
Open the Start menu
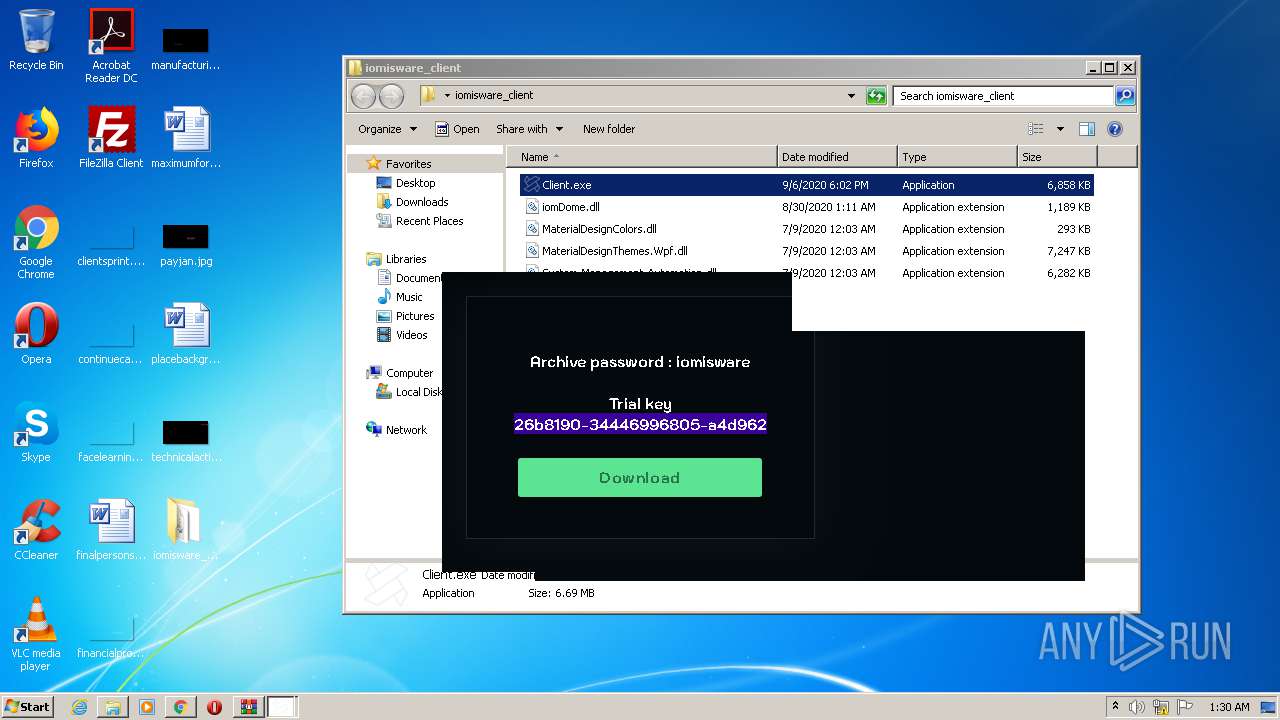coord(27,707)
